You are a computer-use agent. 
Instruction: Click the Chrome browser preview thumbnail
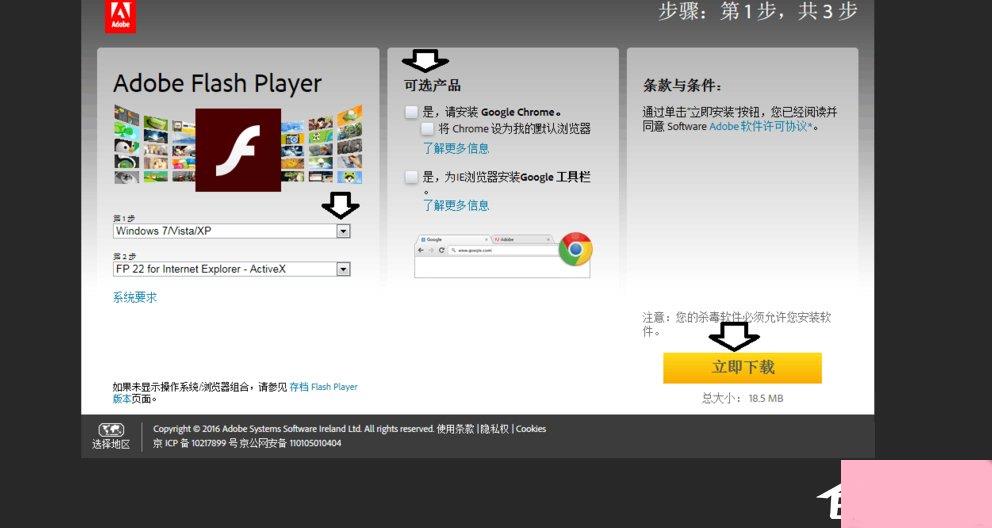(502, 256)
